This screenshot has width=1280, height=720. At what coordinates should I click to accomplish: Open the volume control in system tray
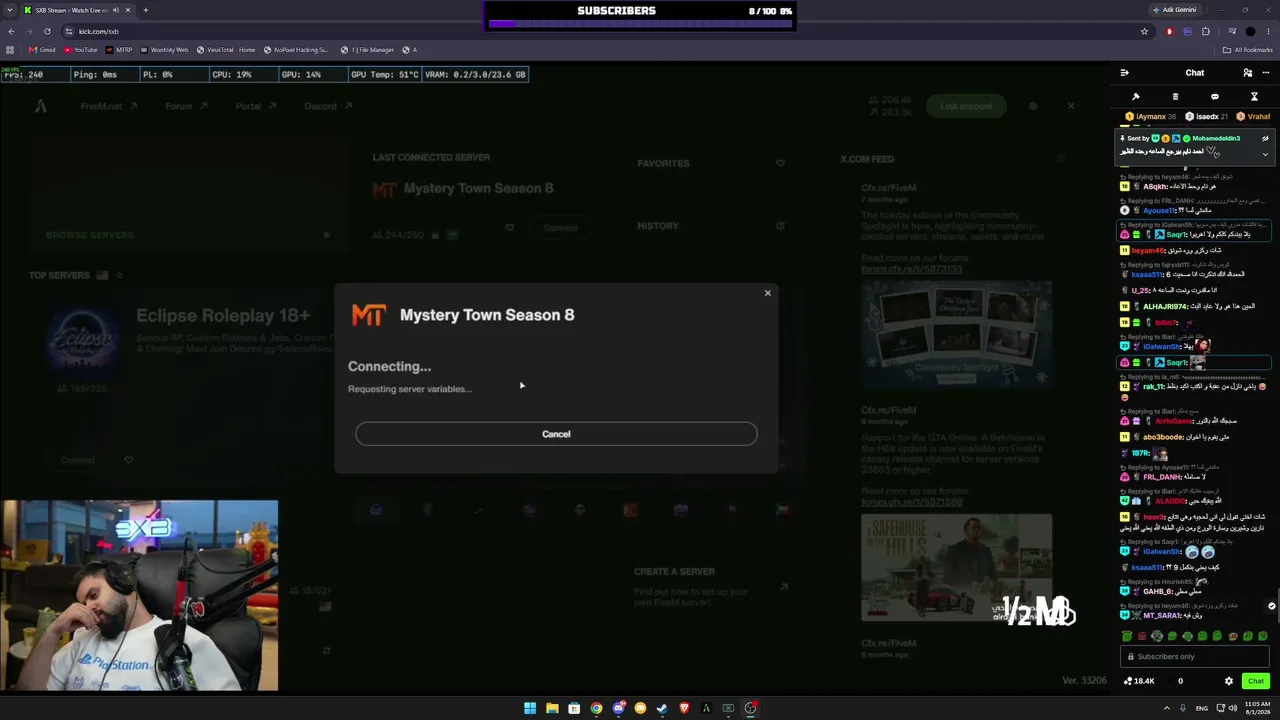(1231, 708)
